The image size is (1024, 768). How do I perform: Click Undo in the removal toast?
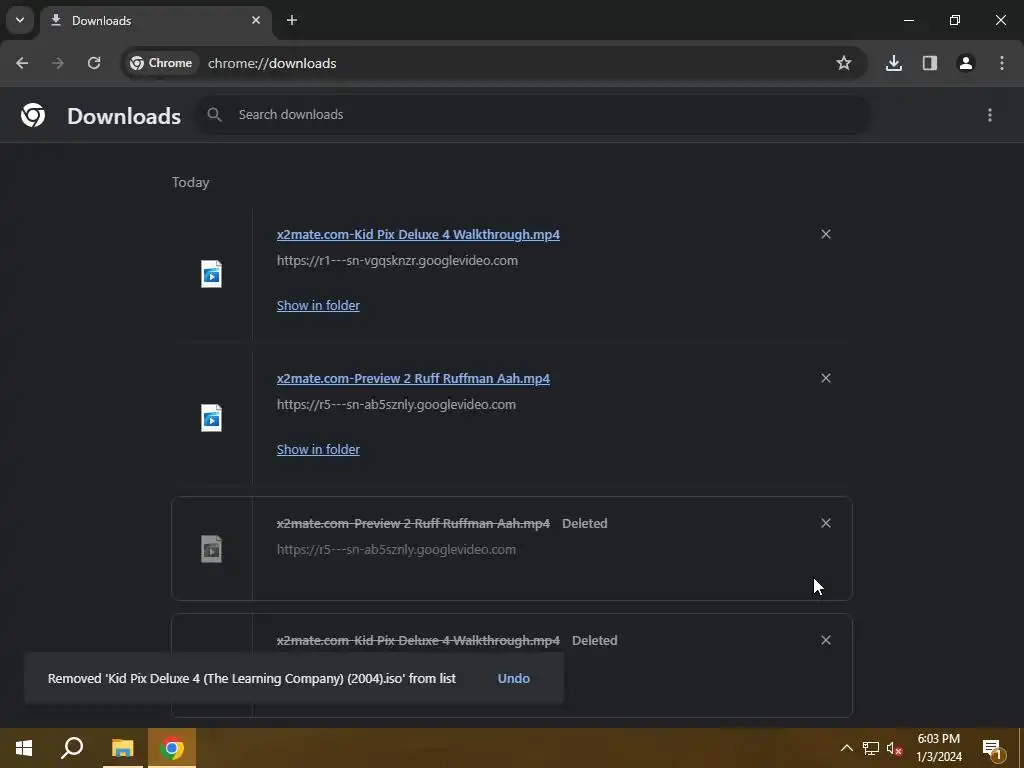pos(514,679)
